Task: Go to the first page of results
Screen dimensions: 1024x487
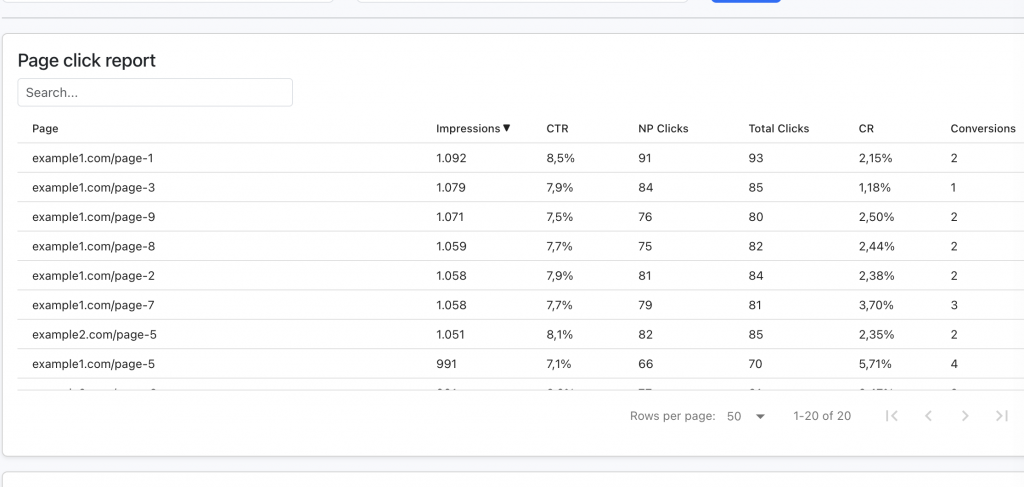Action: click(892, 416)
